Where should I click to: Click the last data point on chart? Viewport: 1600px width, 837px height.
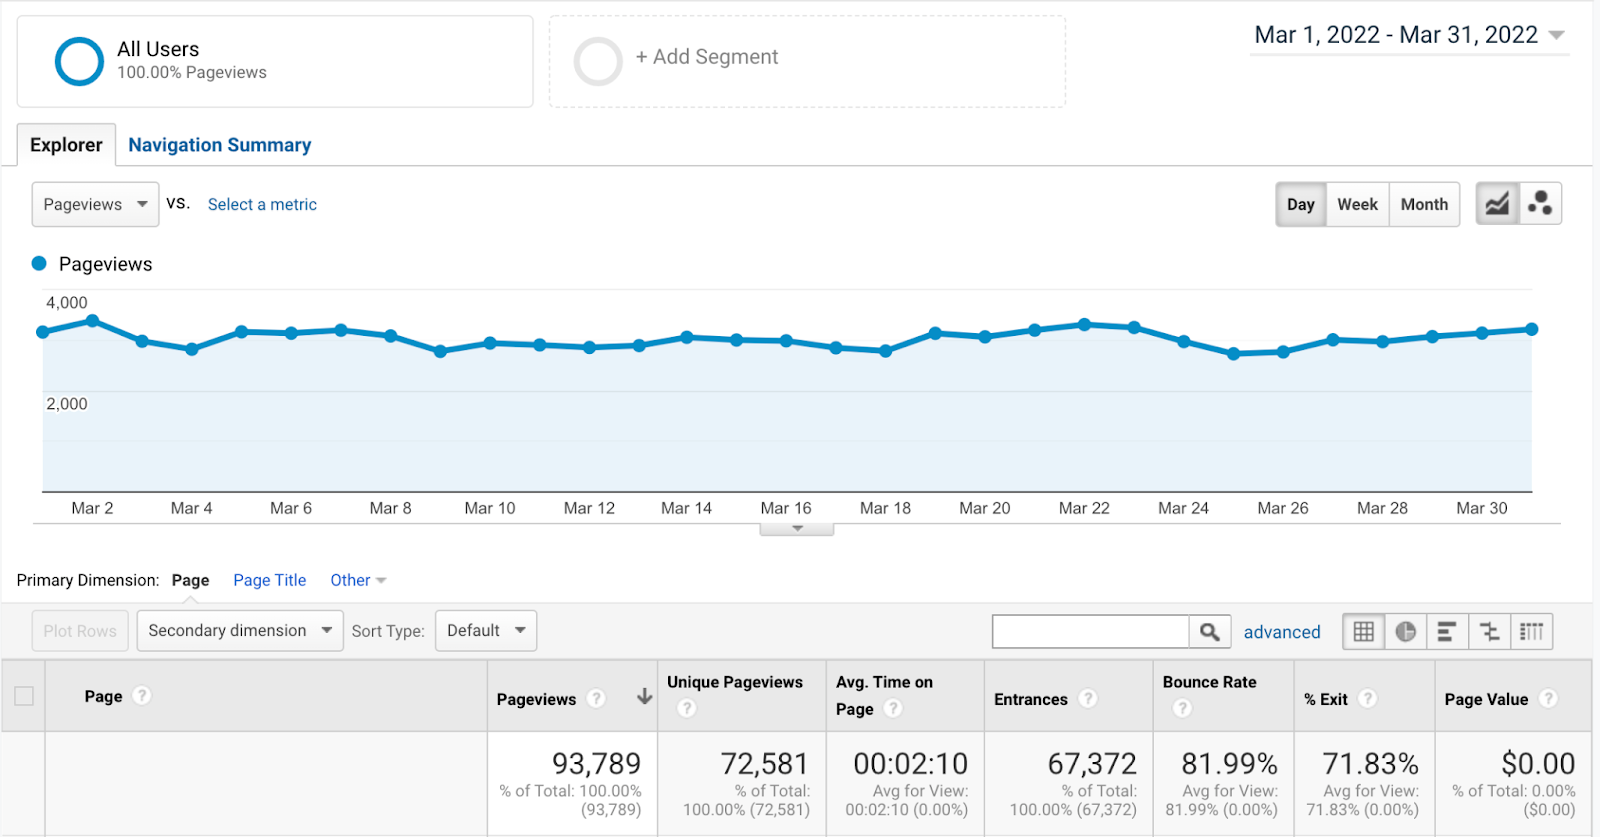coord(1531,329)
